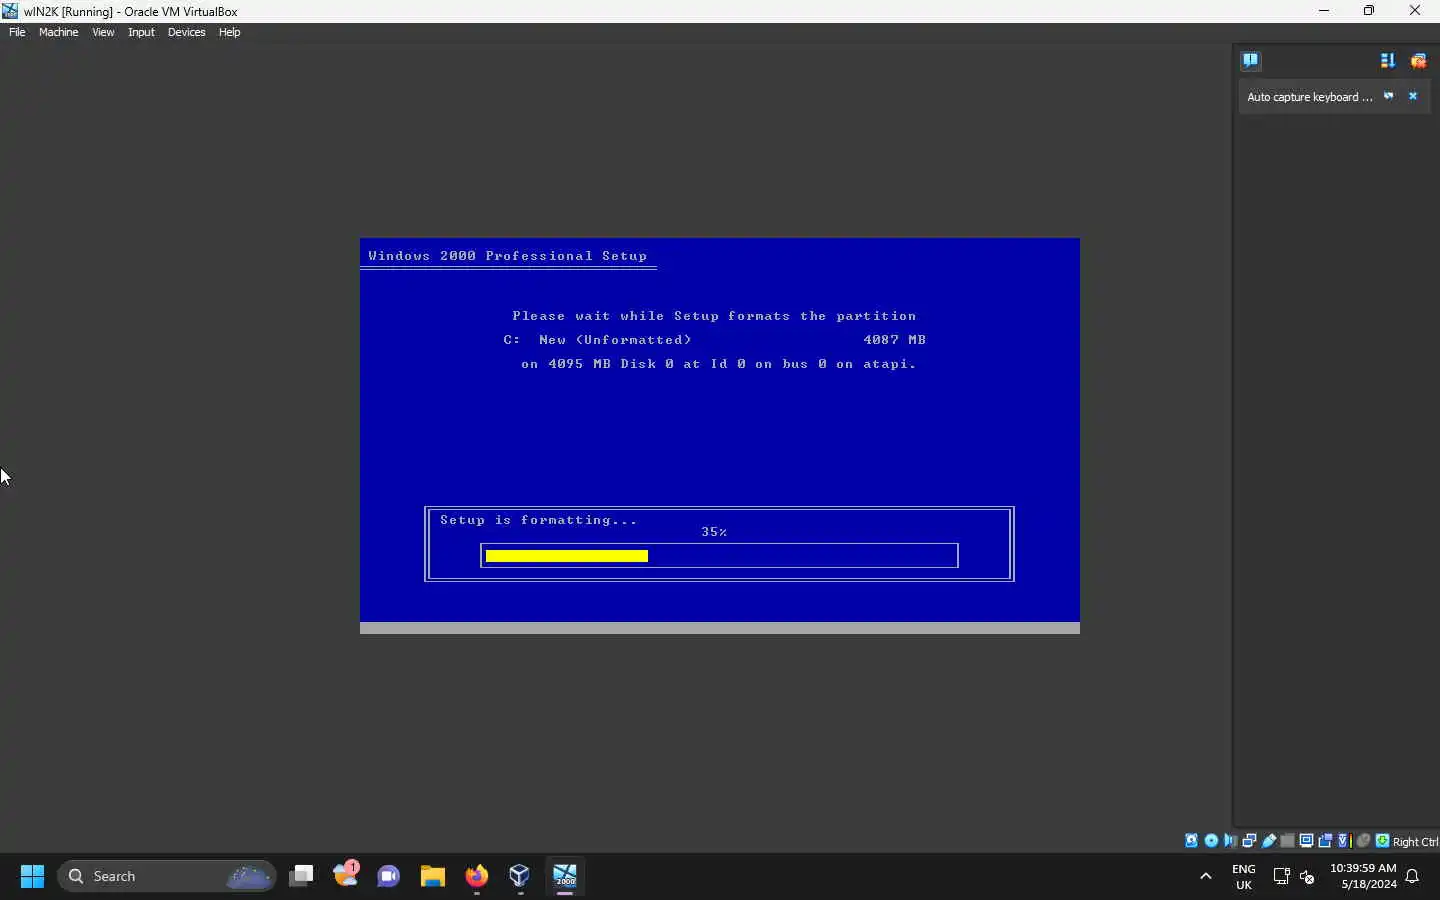Open VirtualBox Manager from taskbar
Screen dimensions: 1440x900
[x=520, y=876]
